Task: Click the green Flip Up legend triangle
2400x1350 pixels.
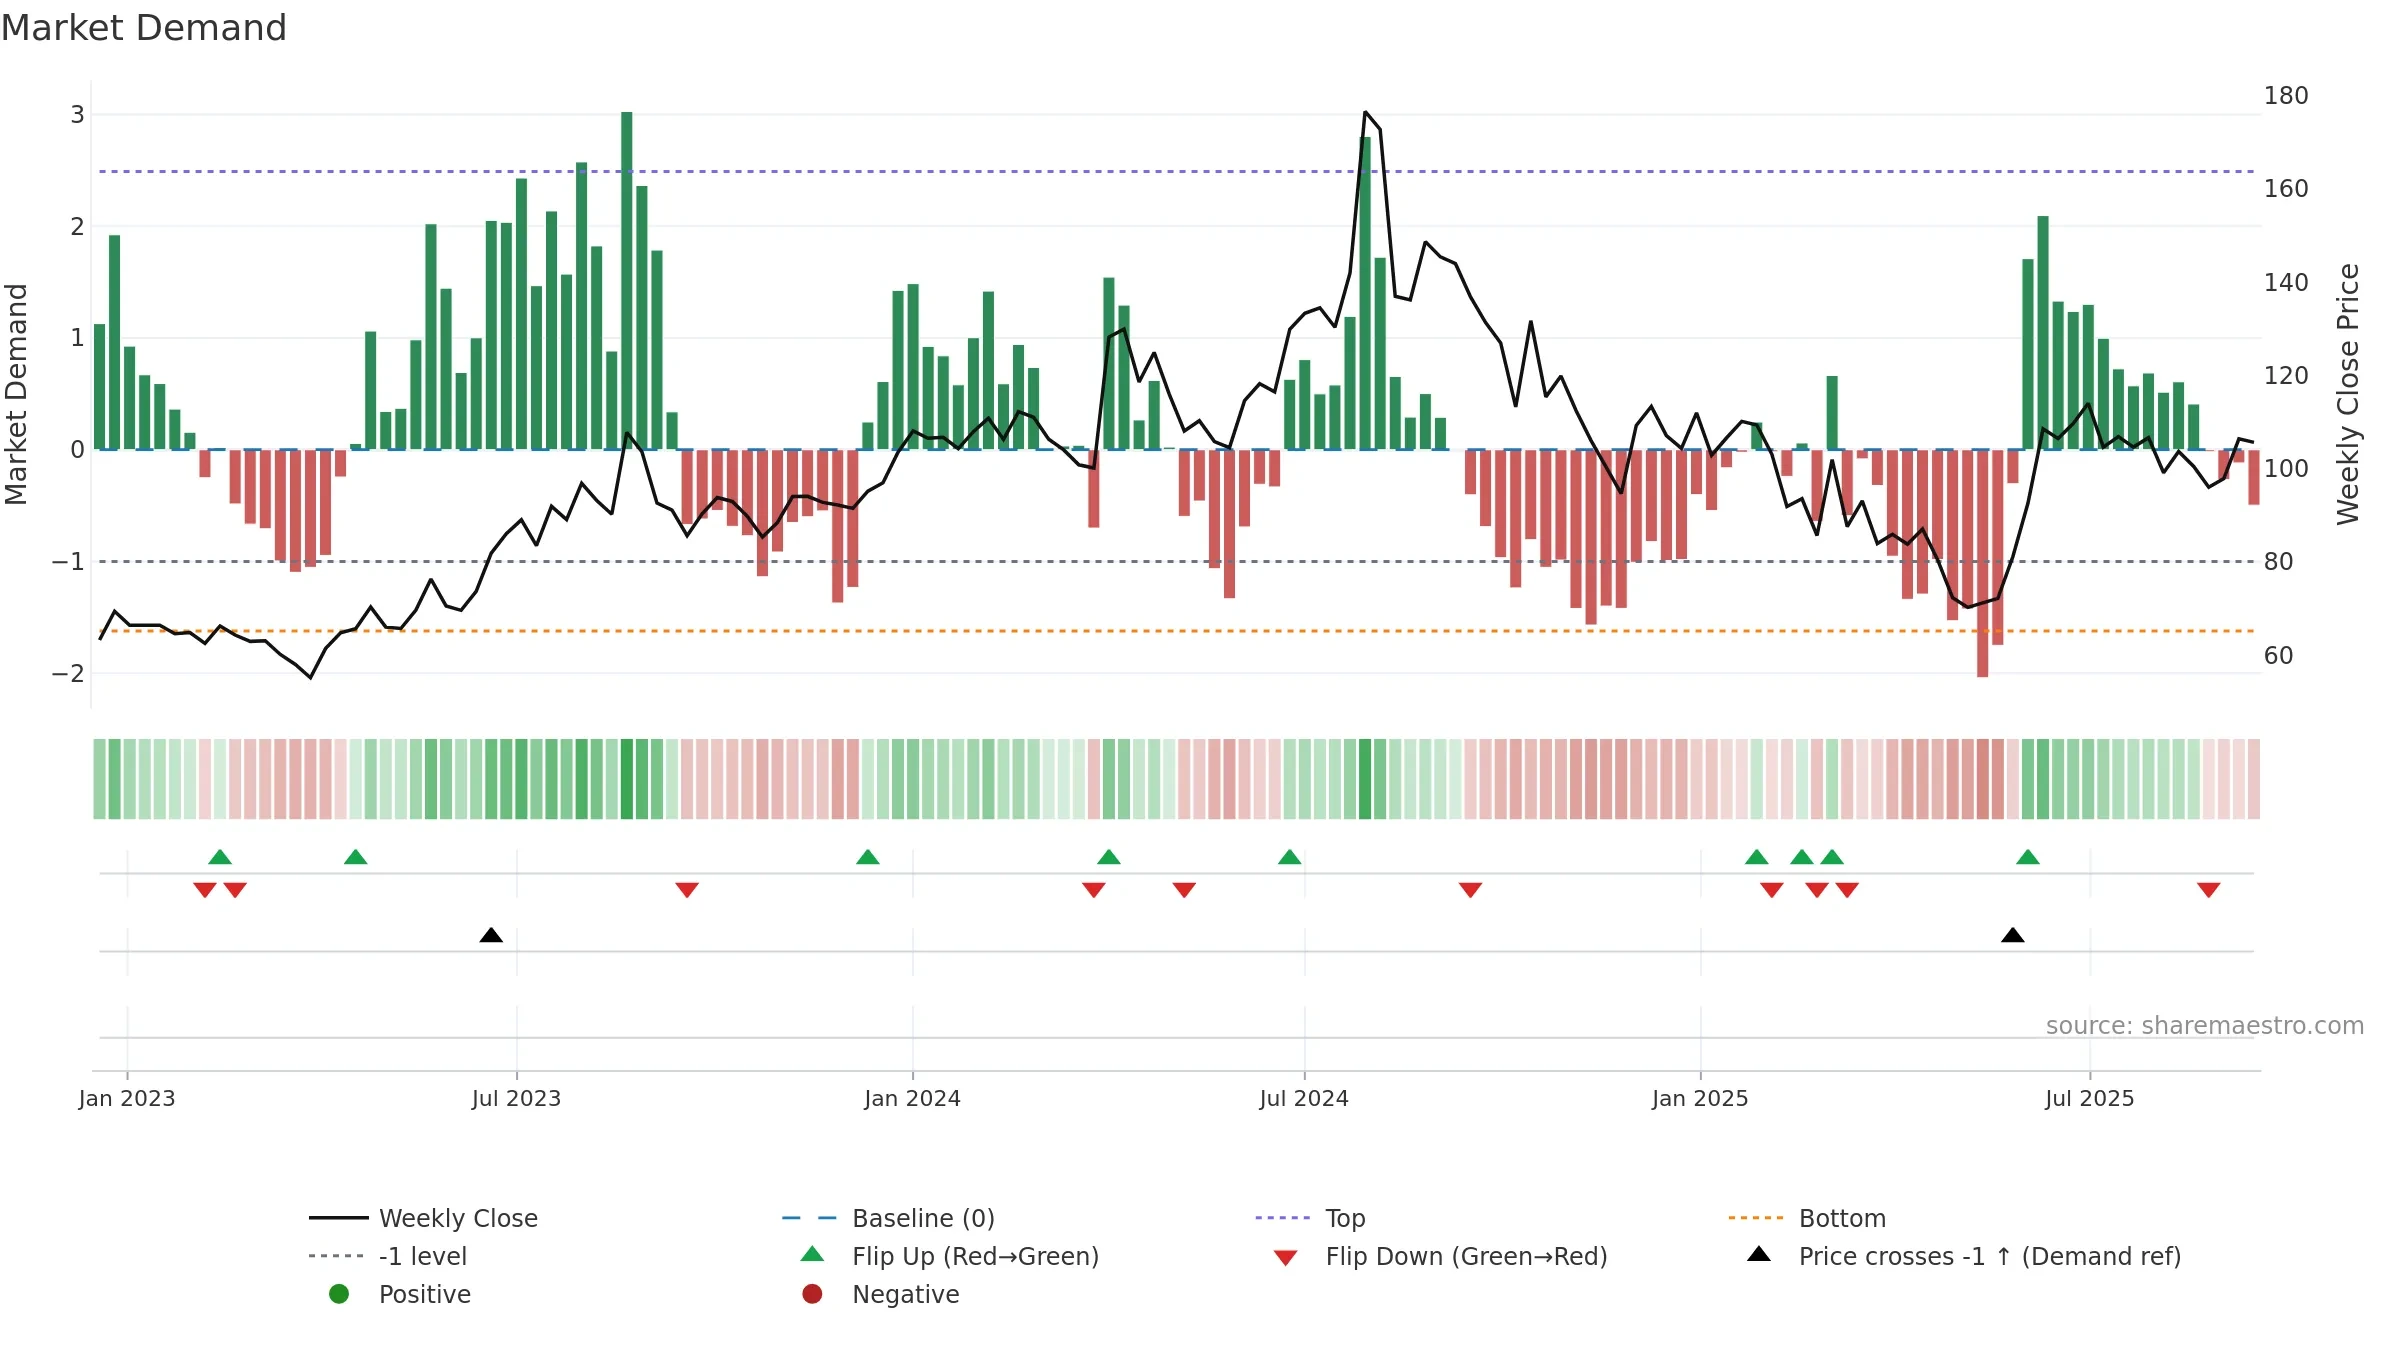Action: pos(813,1254)
